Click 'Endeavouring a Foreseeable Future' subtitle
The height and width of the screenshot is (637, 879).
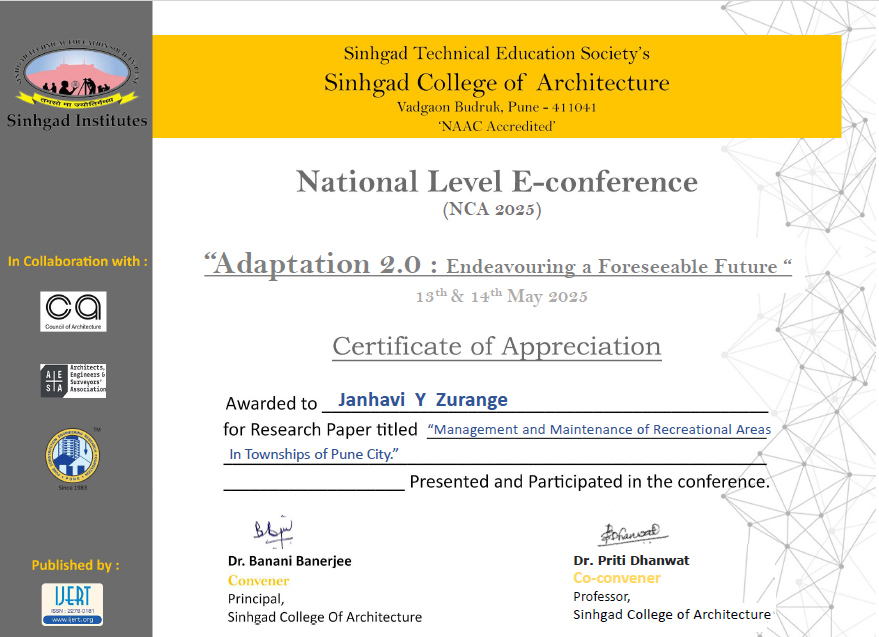612,266
